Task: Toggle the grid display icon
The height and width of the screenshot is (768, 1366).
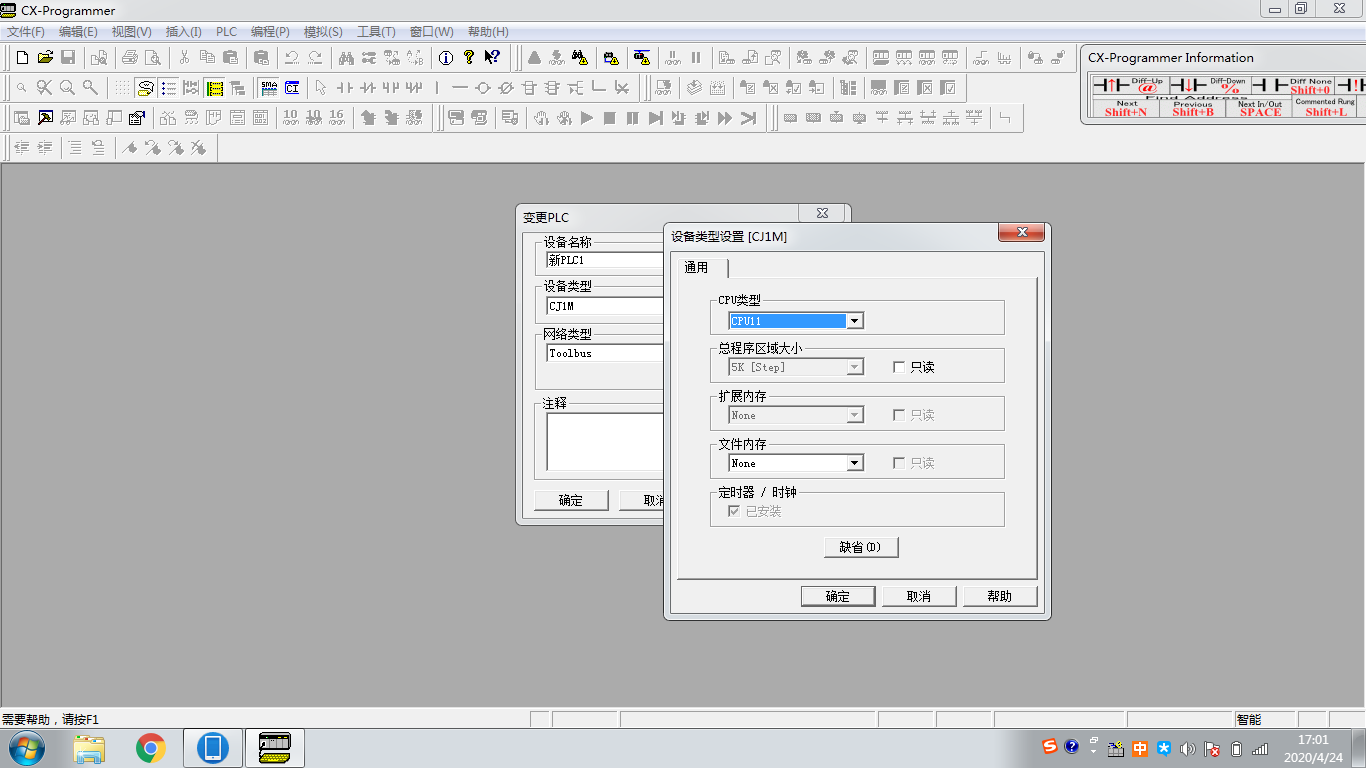Action: pyautogui.click(x=121, y=88)
